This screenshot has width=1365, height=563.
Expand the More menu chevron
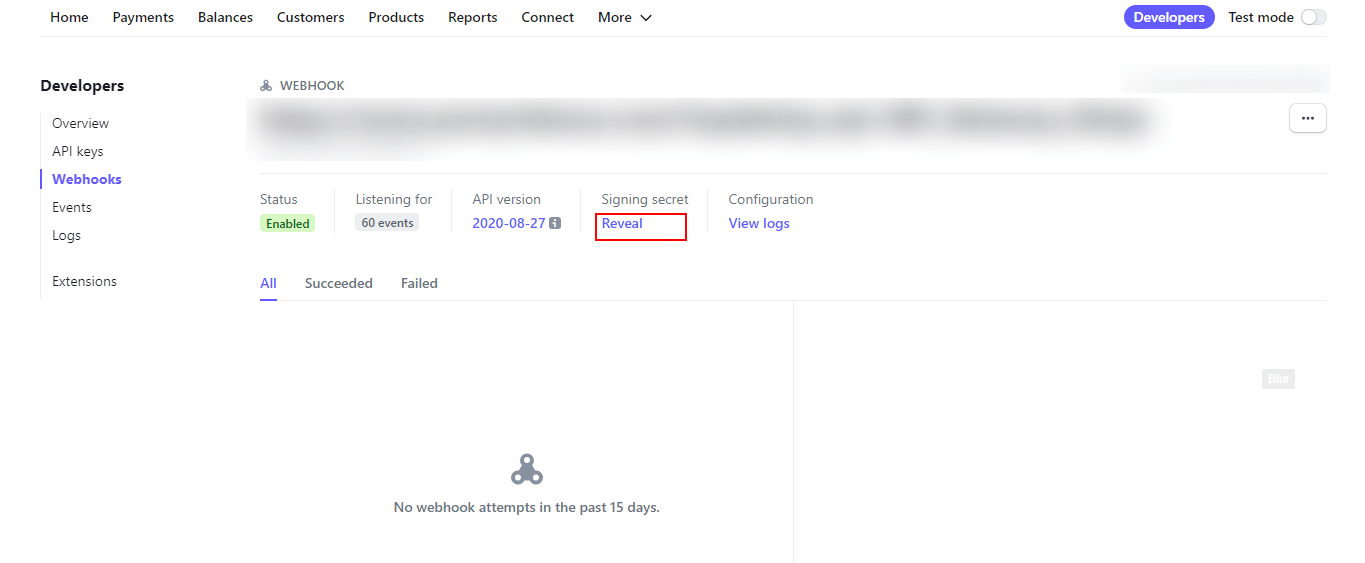(x=645, y=18)
